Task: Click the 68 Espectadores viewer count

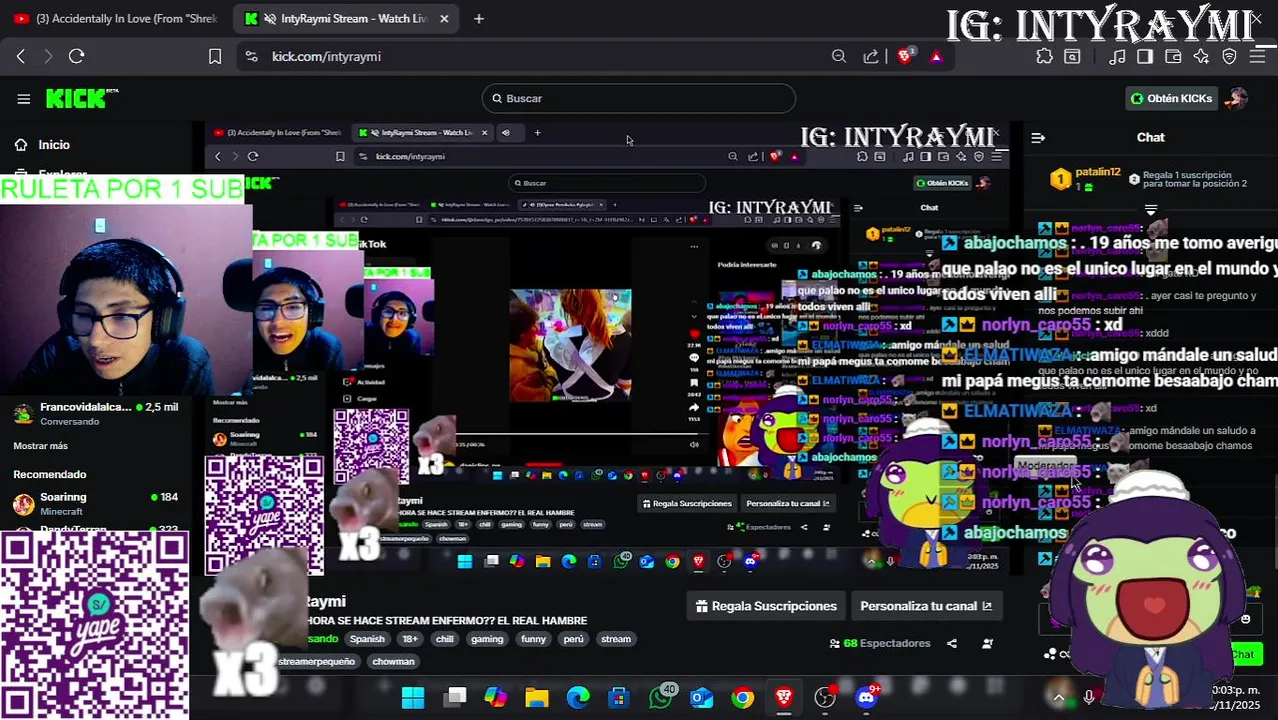Action: click(x=880, y=643)
